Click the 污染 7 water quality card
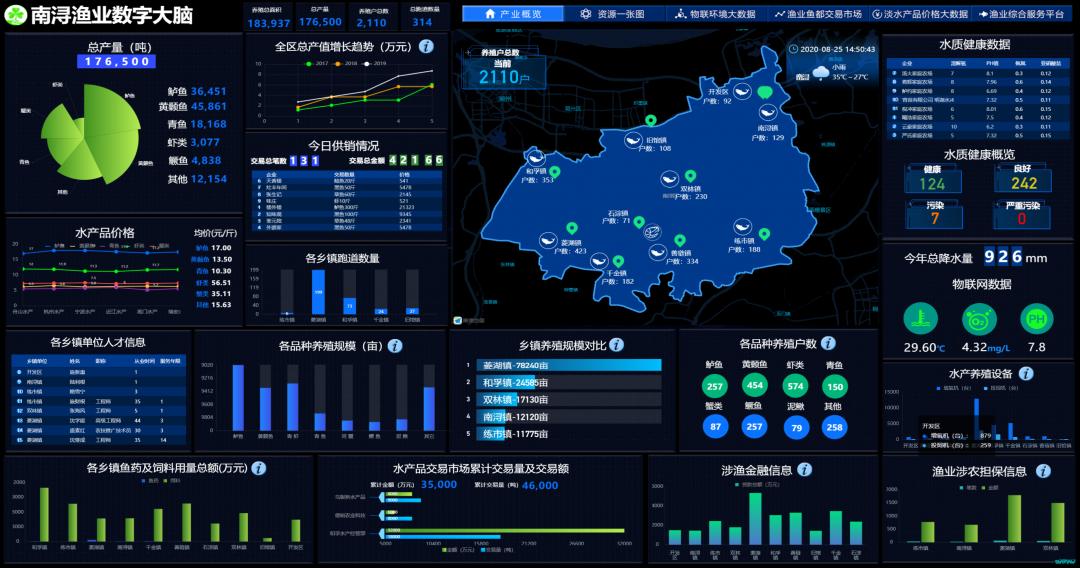The image size is (1080, 568). [934, 214]
